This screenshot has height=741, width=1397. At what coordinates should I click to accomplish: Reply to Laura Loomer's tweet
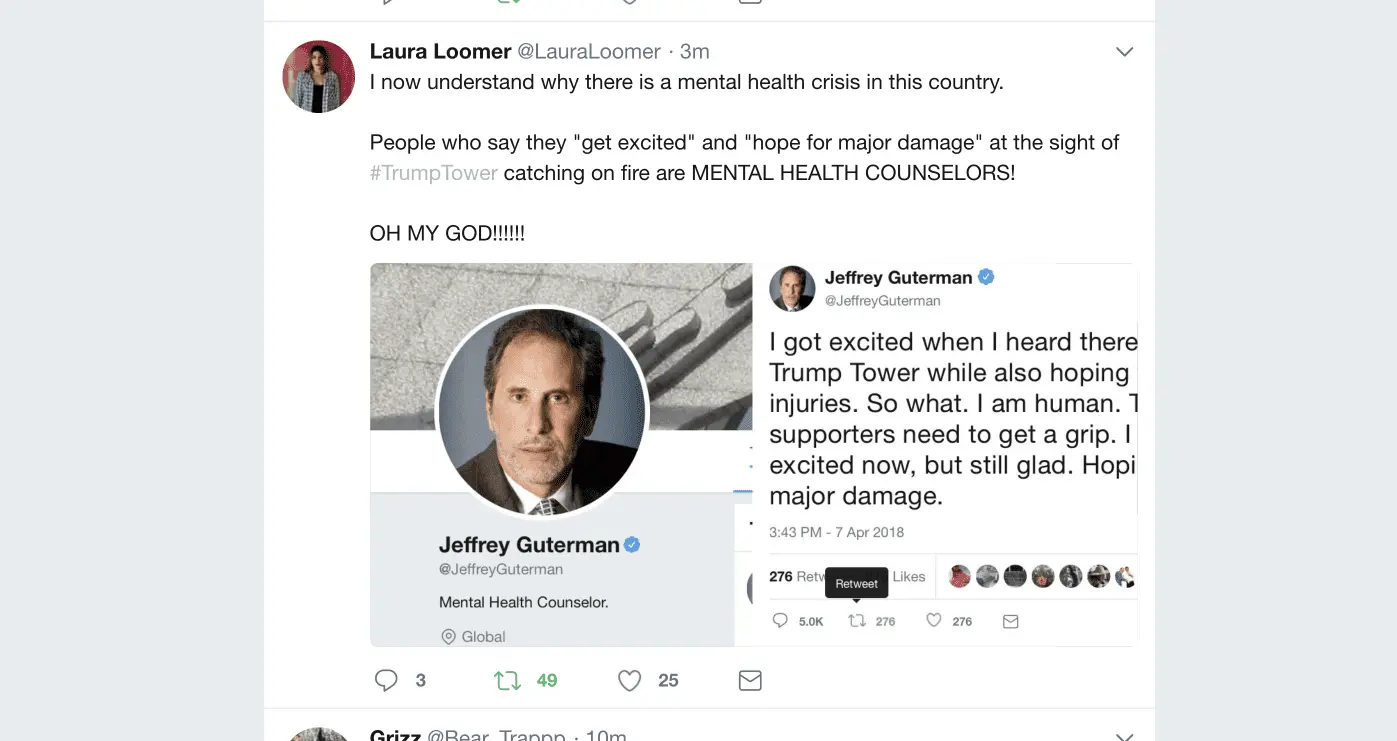(387, 681)
